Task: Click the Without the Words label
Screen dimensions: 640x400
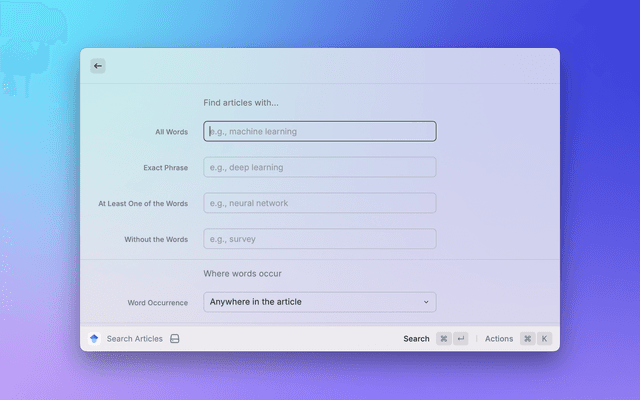Action: coord(156,240)
